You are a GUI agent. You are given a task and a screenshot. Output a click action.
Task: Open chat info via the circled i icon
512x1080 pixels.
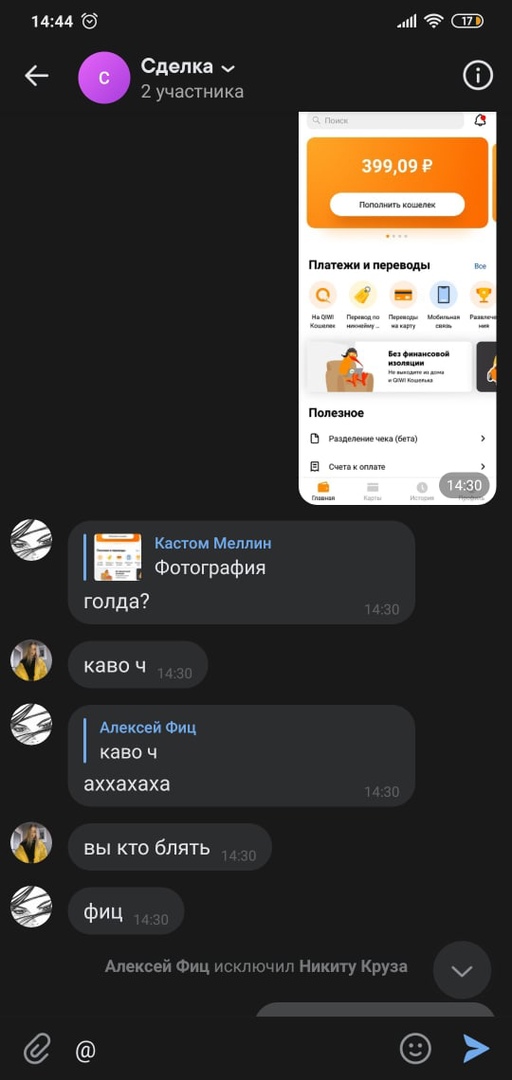478,76
